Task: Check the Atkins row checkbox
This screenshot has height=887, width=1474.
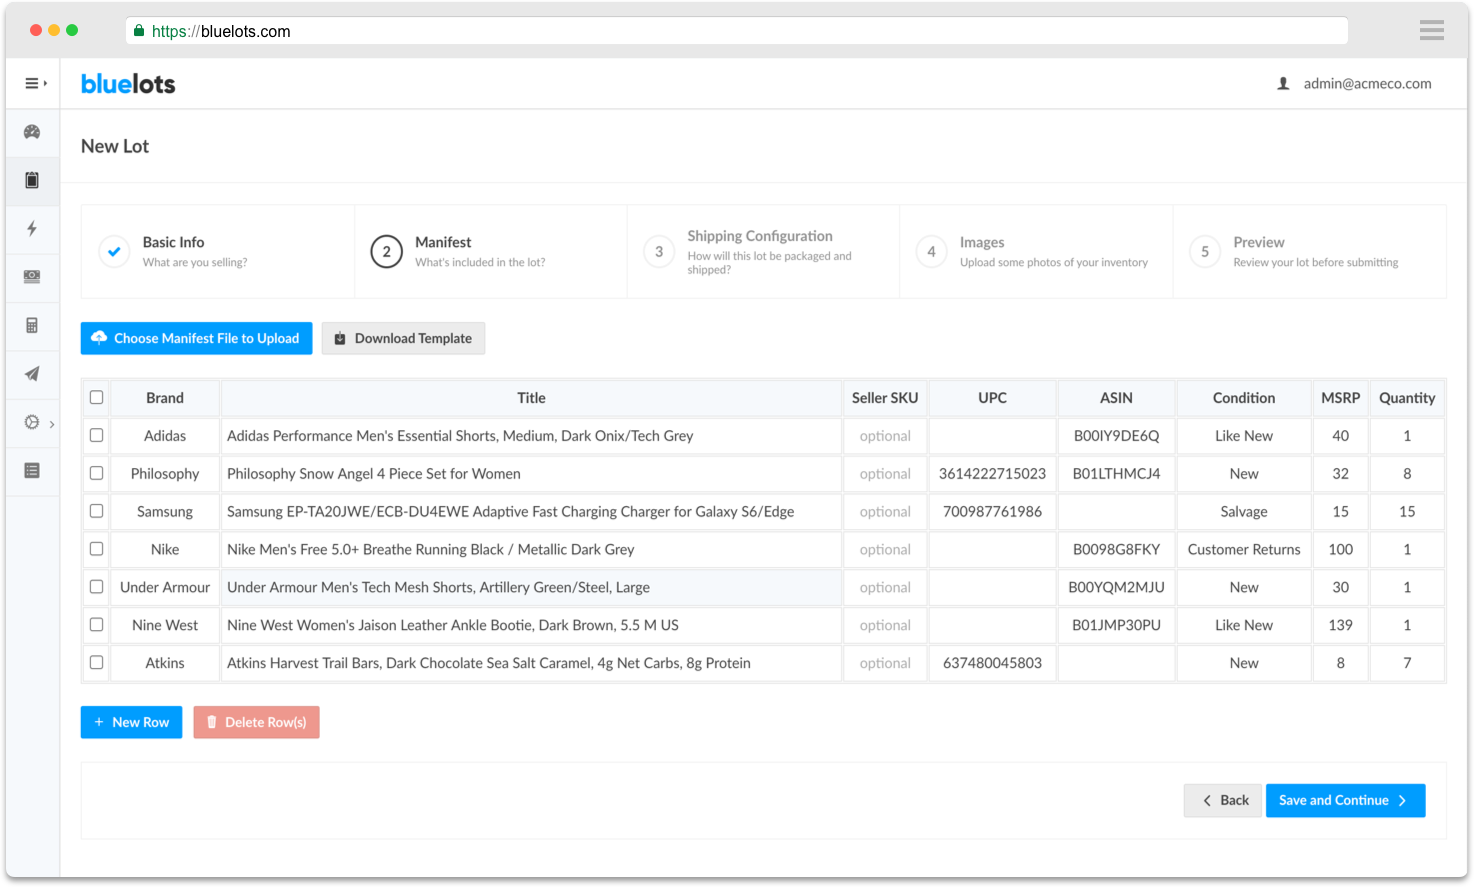Action: 96,662
